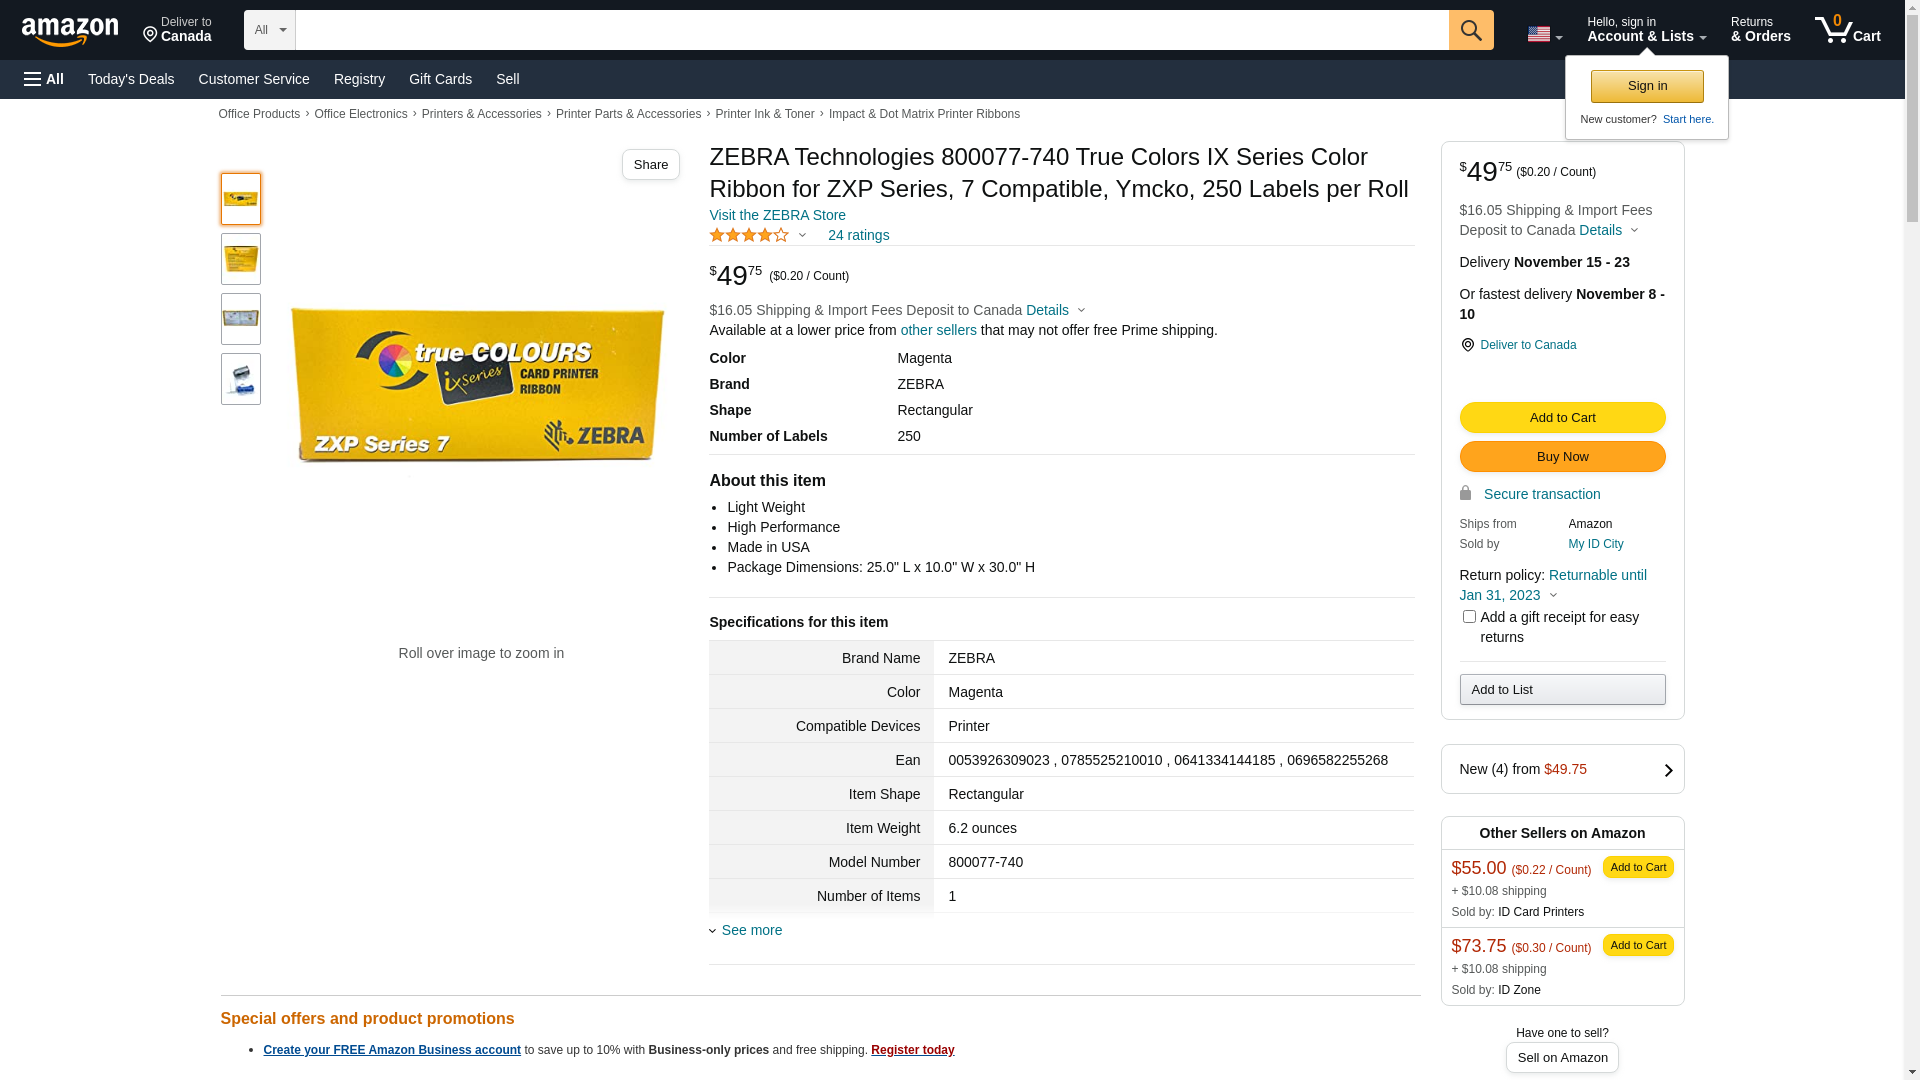This screenshot has width=1920, height=1080.
Task: Click inside the search input field
Action: [x=870, y=30]
